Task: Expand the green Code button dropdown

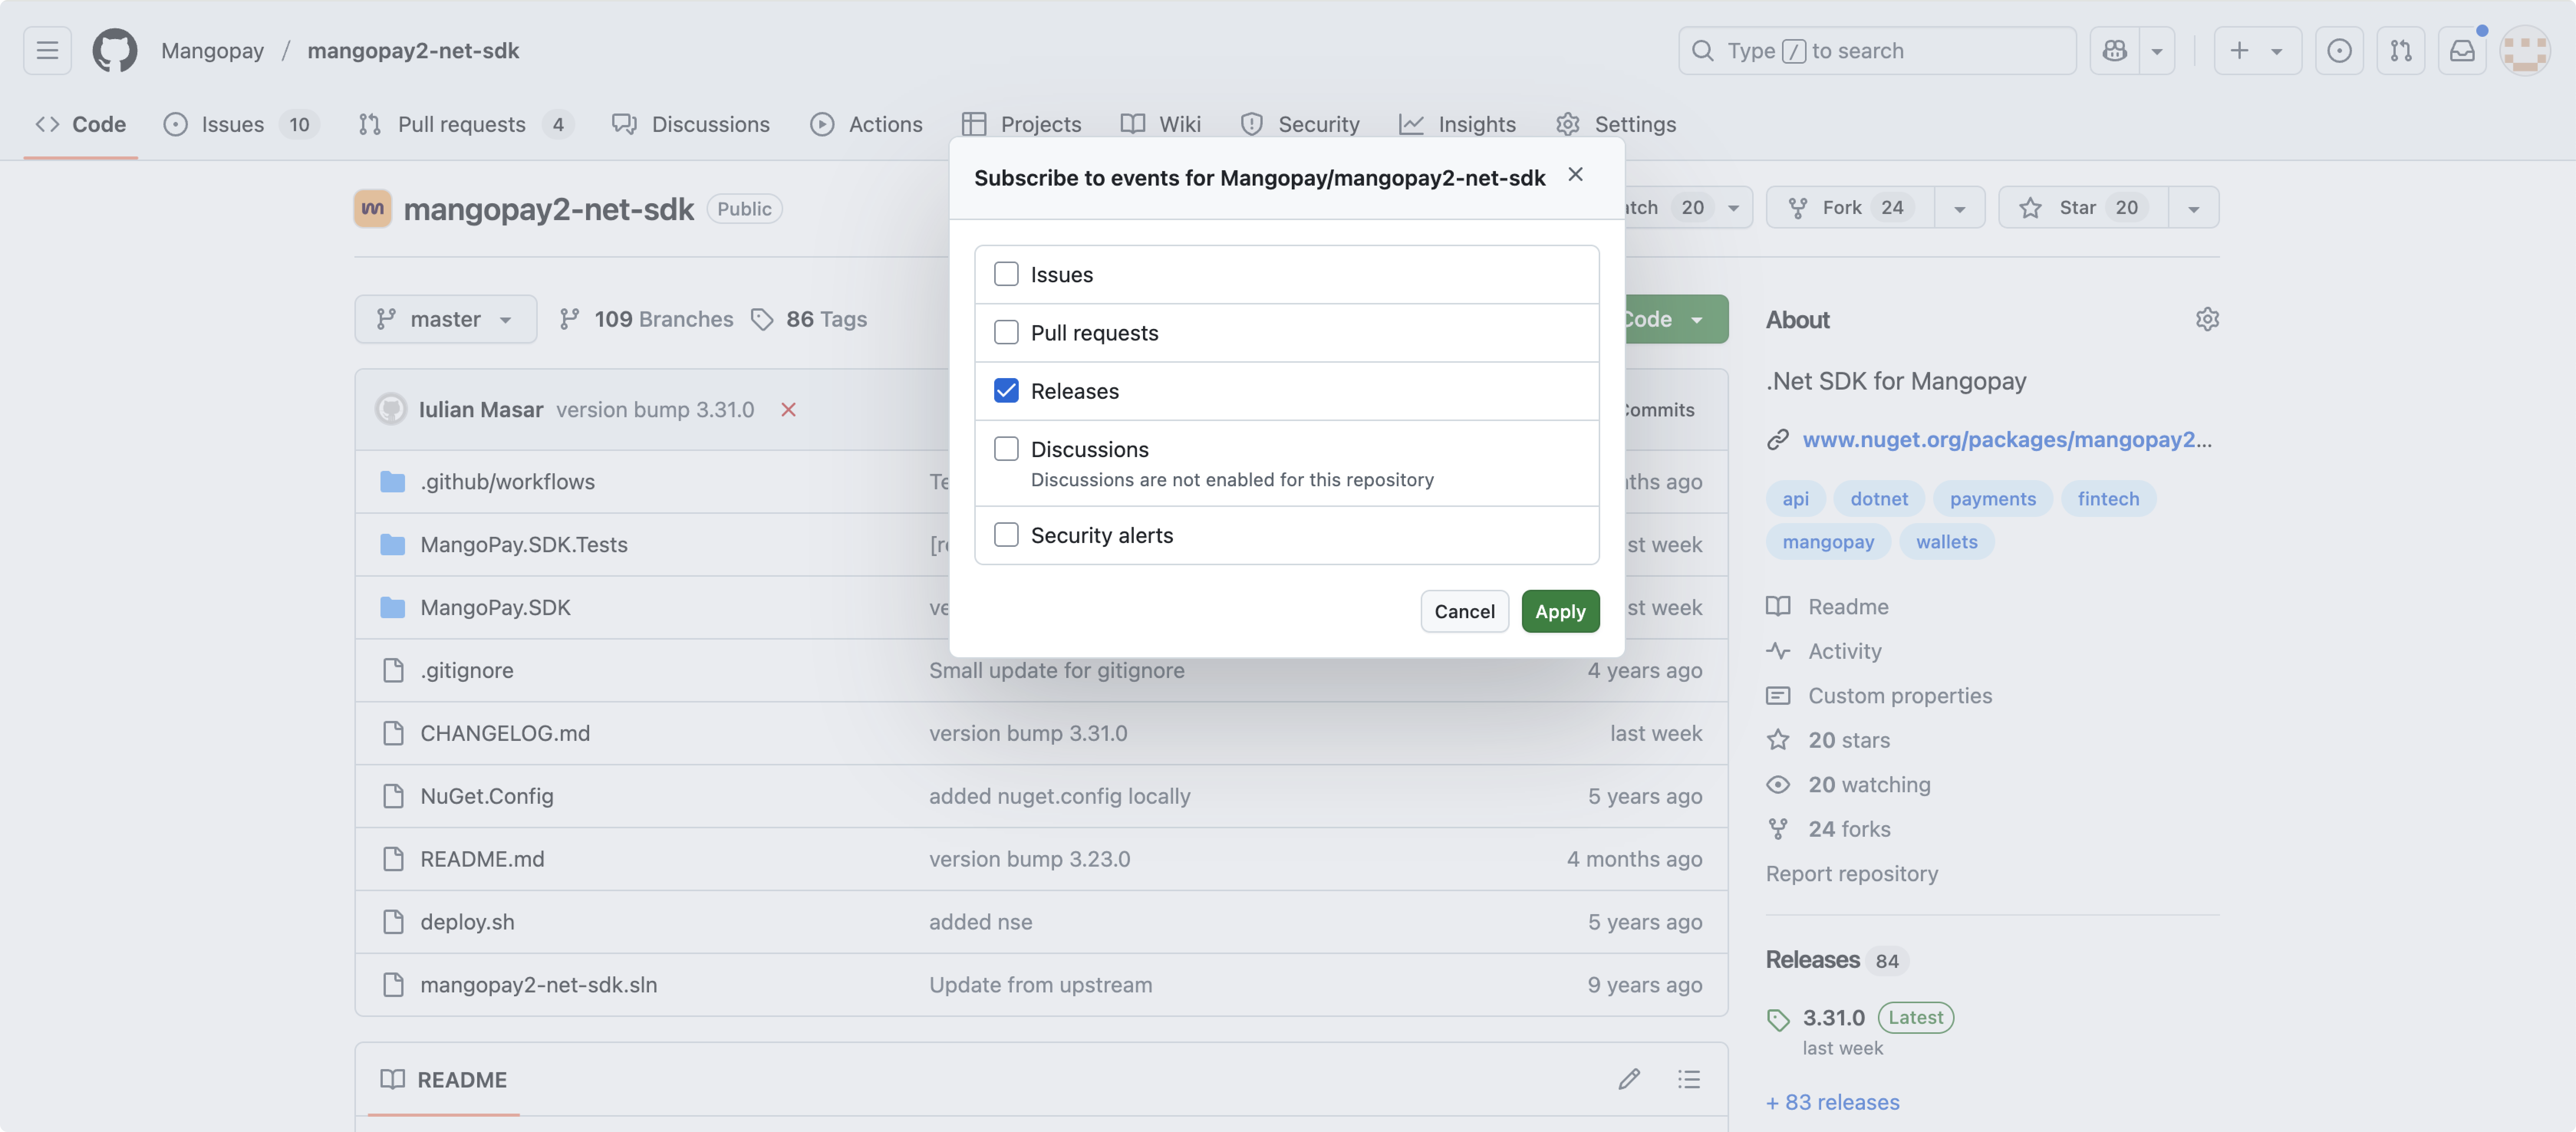Action: (1697, 319)
